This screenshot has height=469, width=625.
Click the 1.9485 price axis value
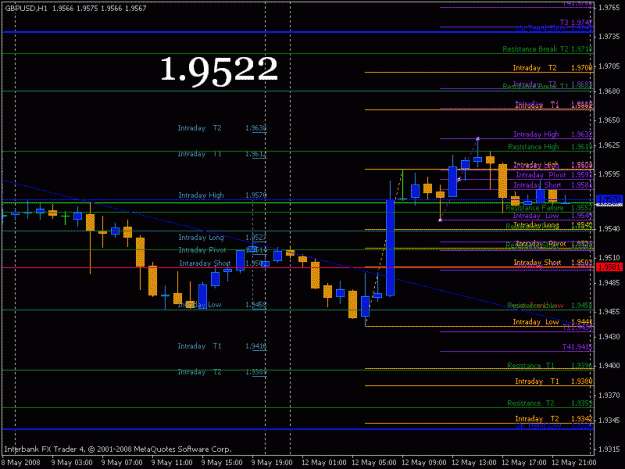point(609,283)
